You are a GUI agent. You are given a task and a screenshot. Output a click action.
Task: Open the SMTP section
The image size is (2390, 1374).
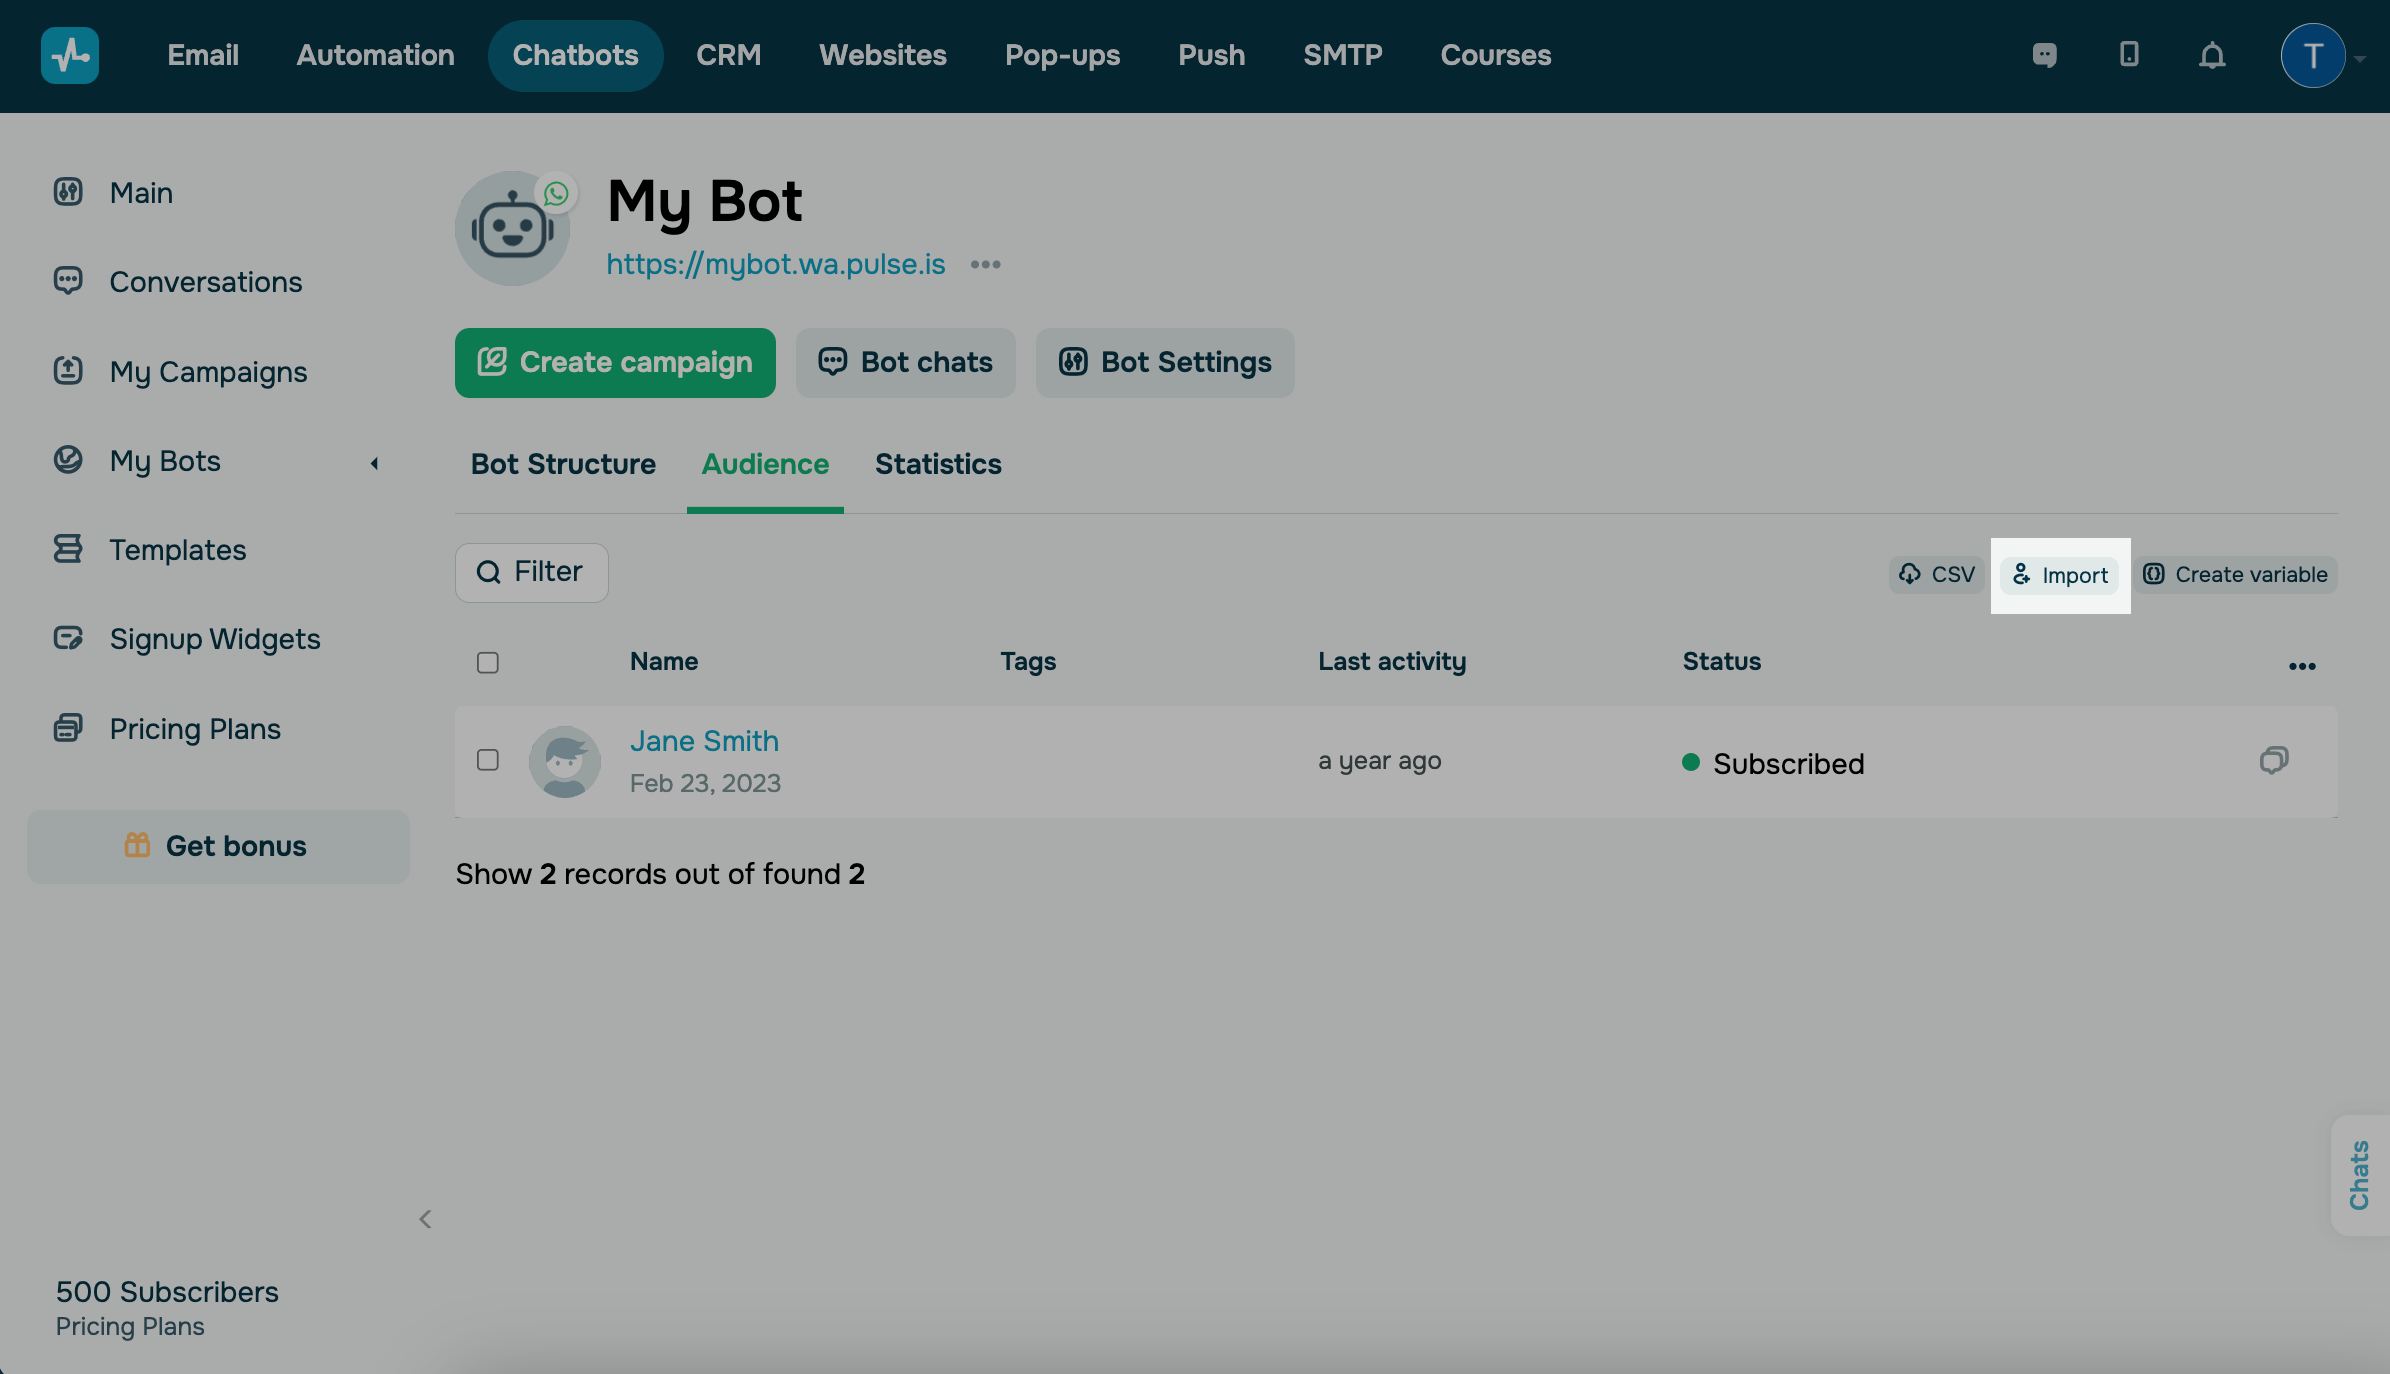(x=1343, y=55)
